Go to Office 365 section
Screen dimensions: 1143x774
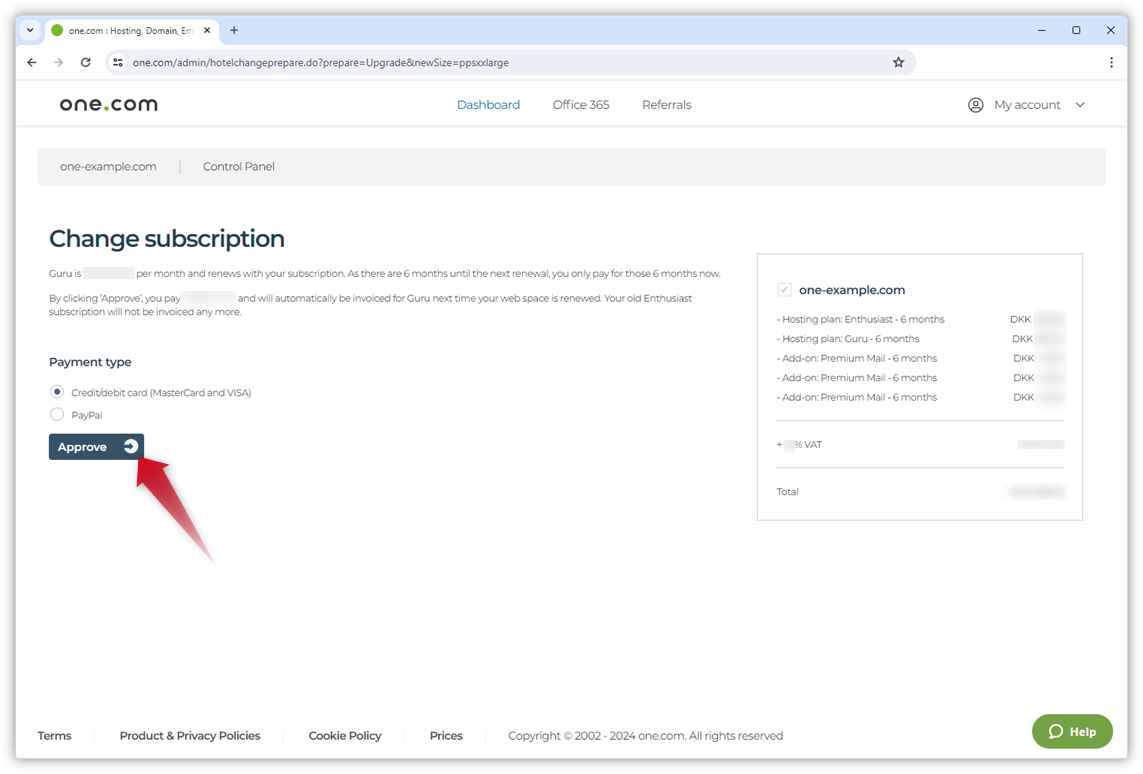(580, 105)
